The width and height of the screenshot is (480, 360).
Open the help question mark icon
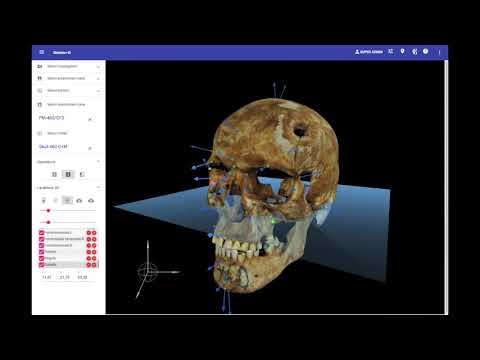pos(426,51)
